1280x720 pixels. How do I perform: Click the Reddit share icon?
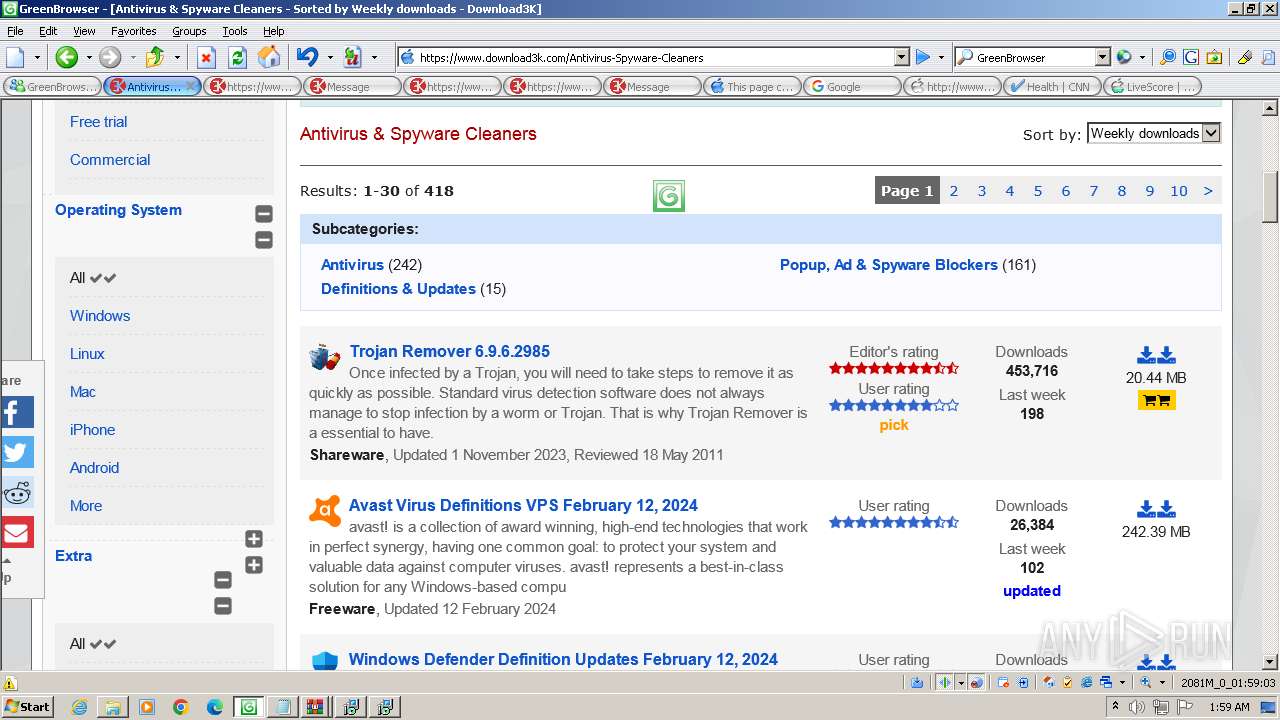click(17, 492)
